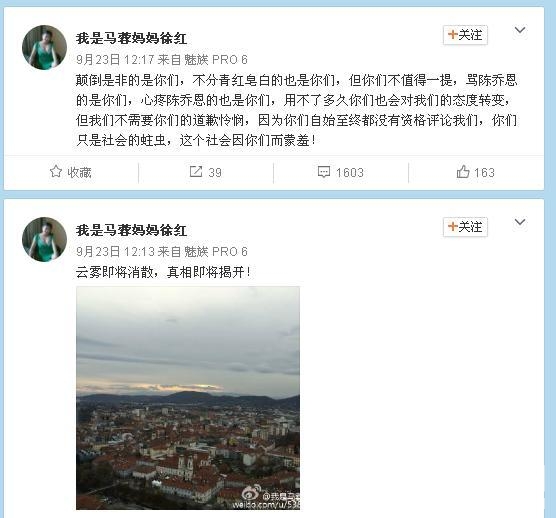Click the repost icon next to 39
The width and height of the screenshot is (556, 518).
click(196, 172)
